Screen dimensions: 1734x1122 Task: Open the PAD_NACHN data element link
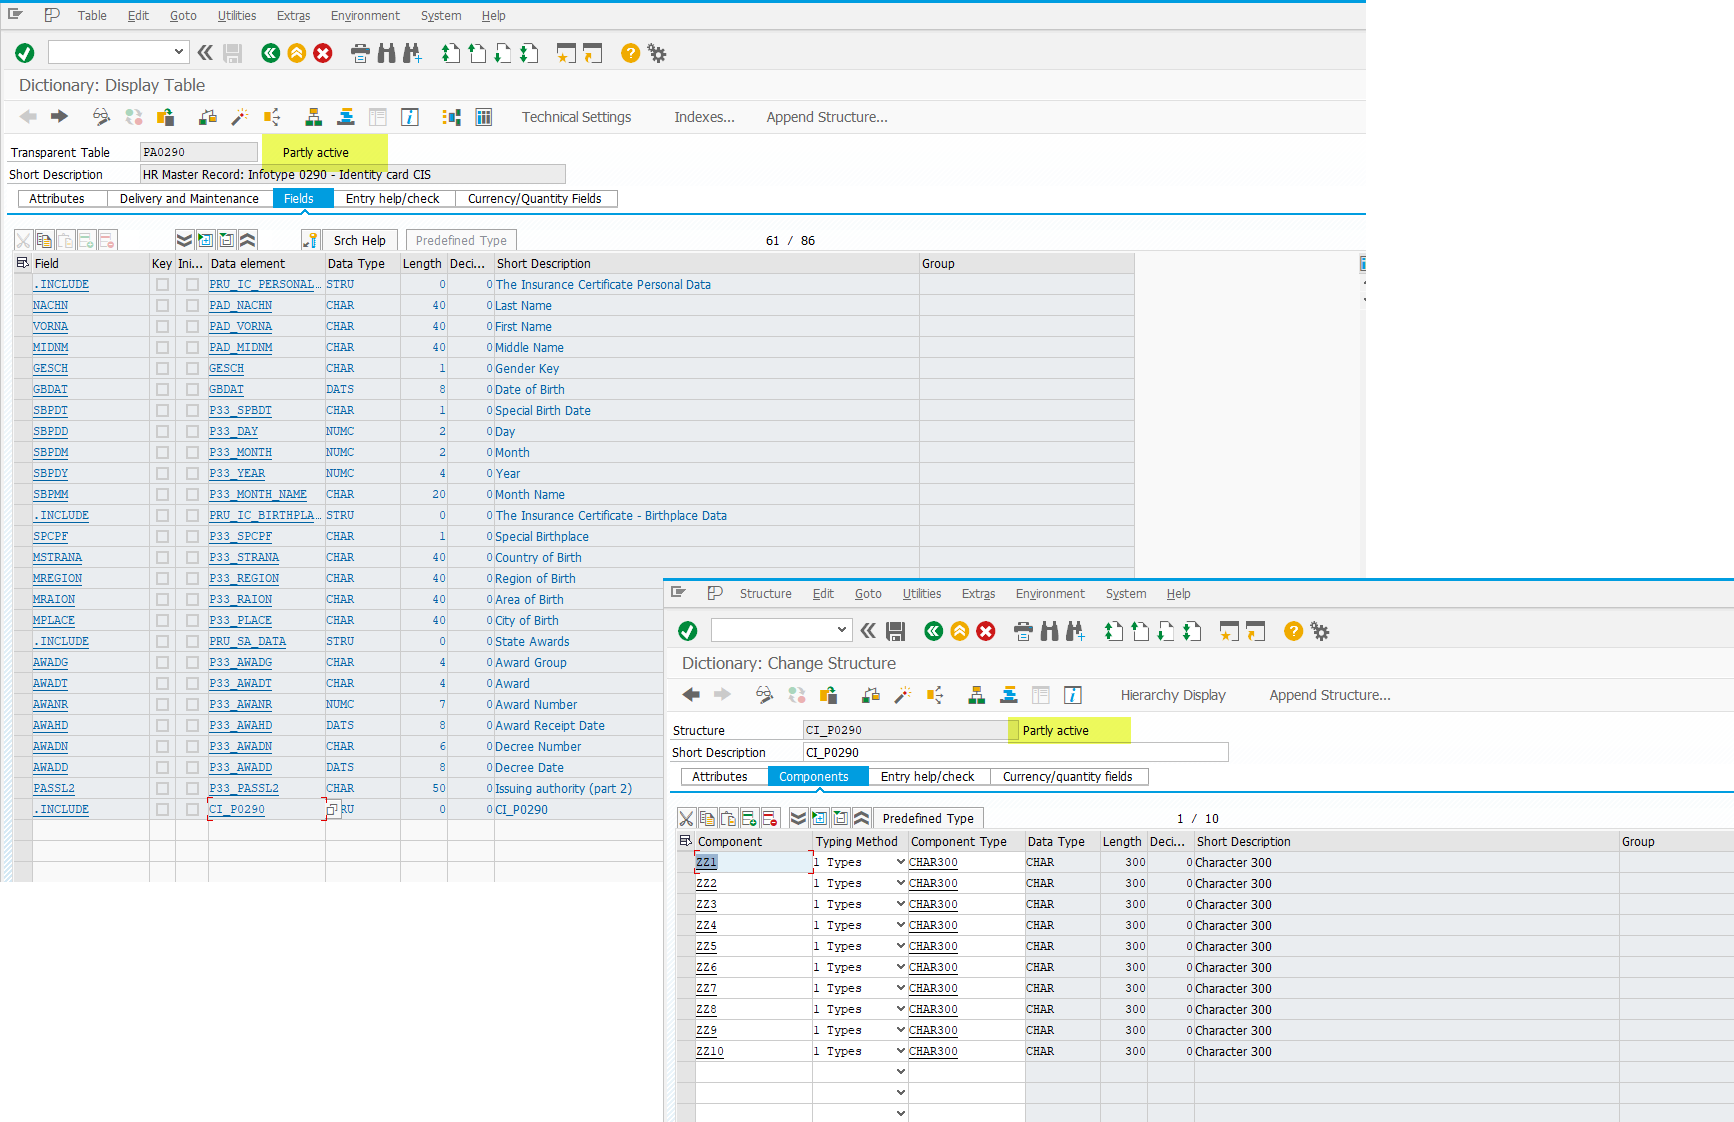point(241,306)
